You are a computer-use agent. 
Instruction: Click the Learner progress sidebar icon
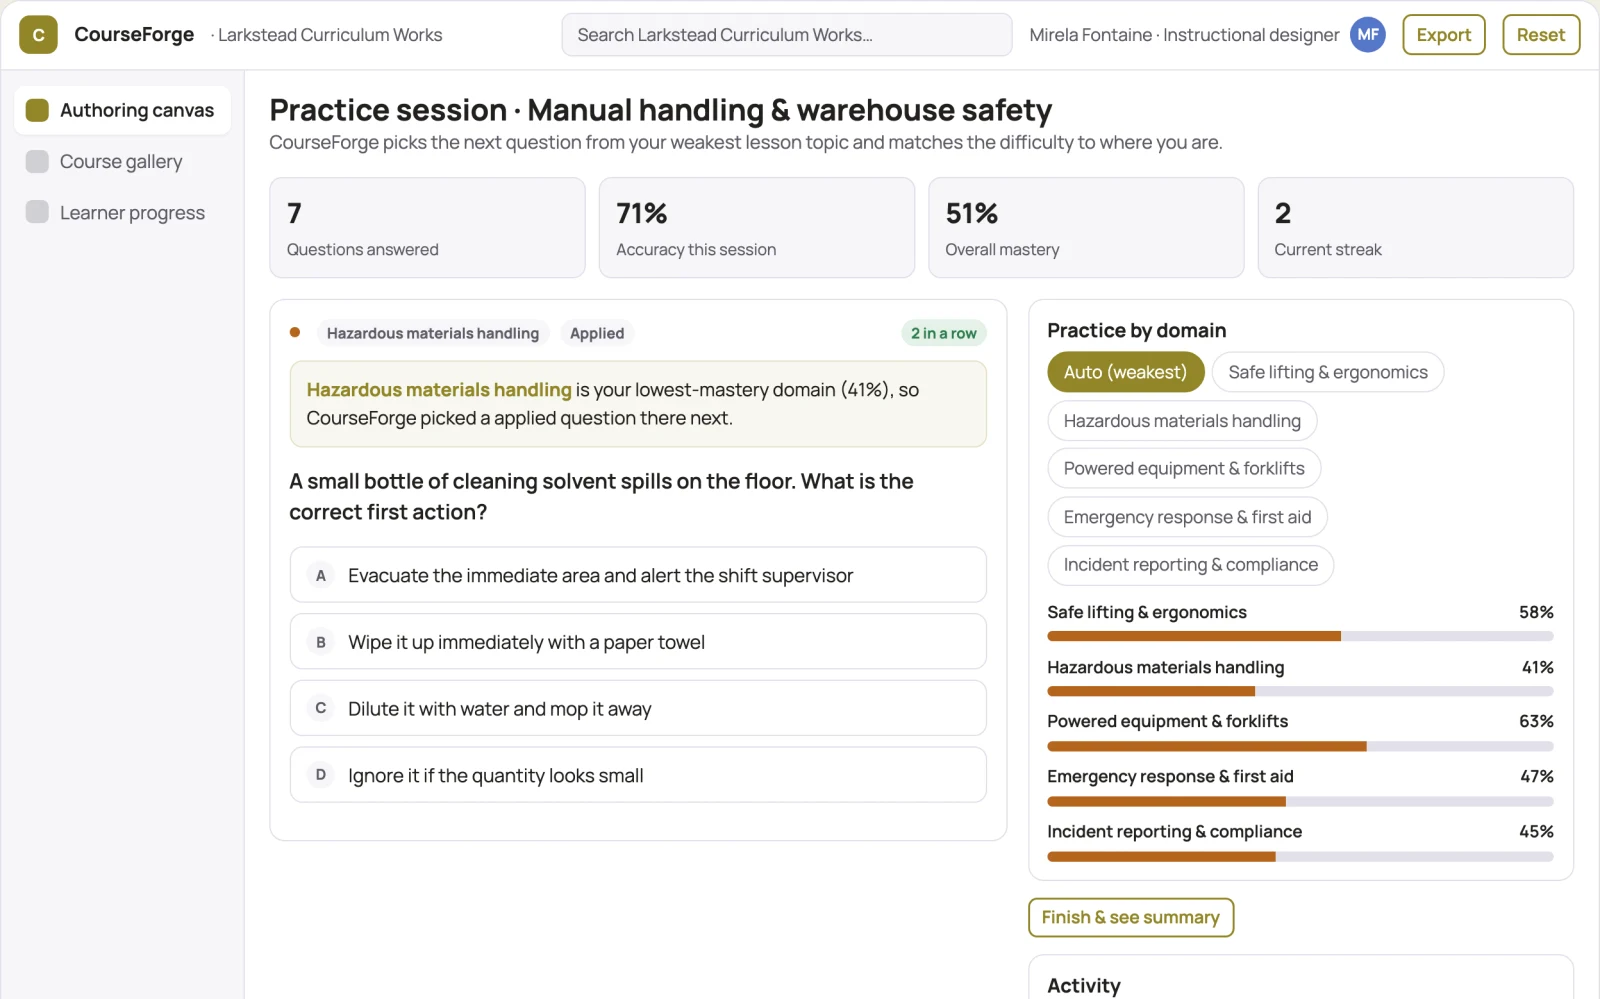click(37, 212)
